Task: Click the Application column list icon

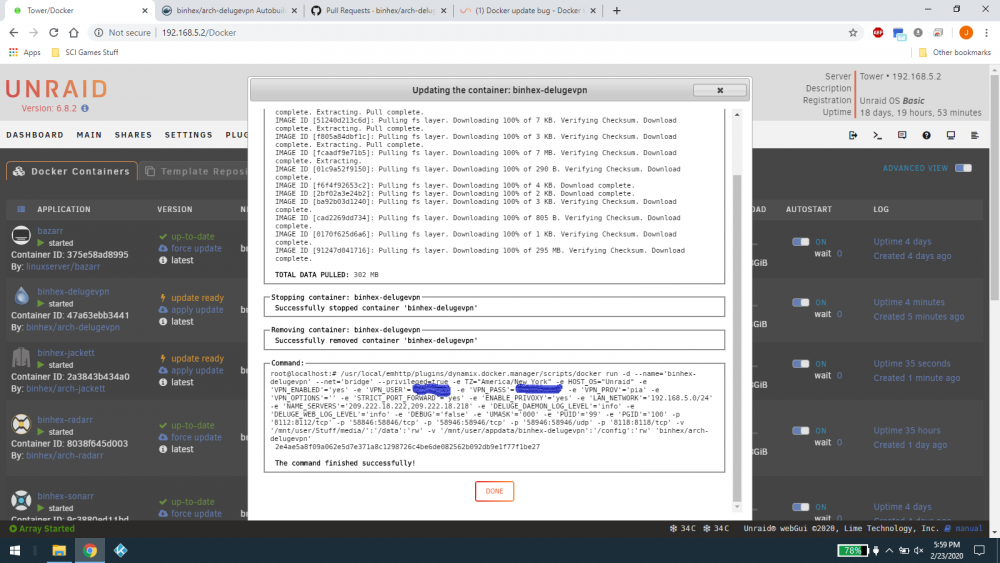Action: [21, 209]
